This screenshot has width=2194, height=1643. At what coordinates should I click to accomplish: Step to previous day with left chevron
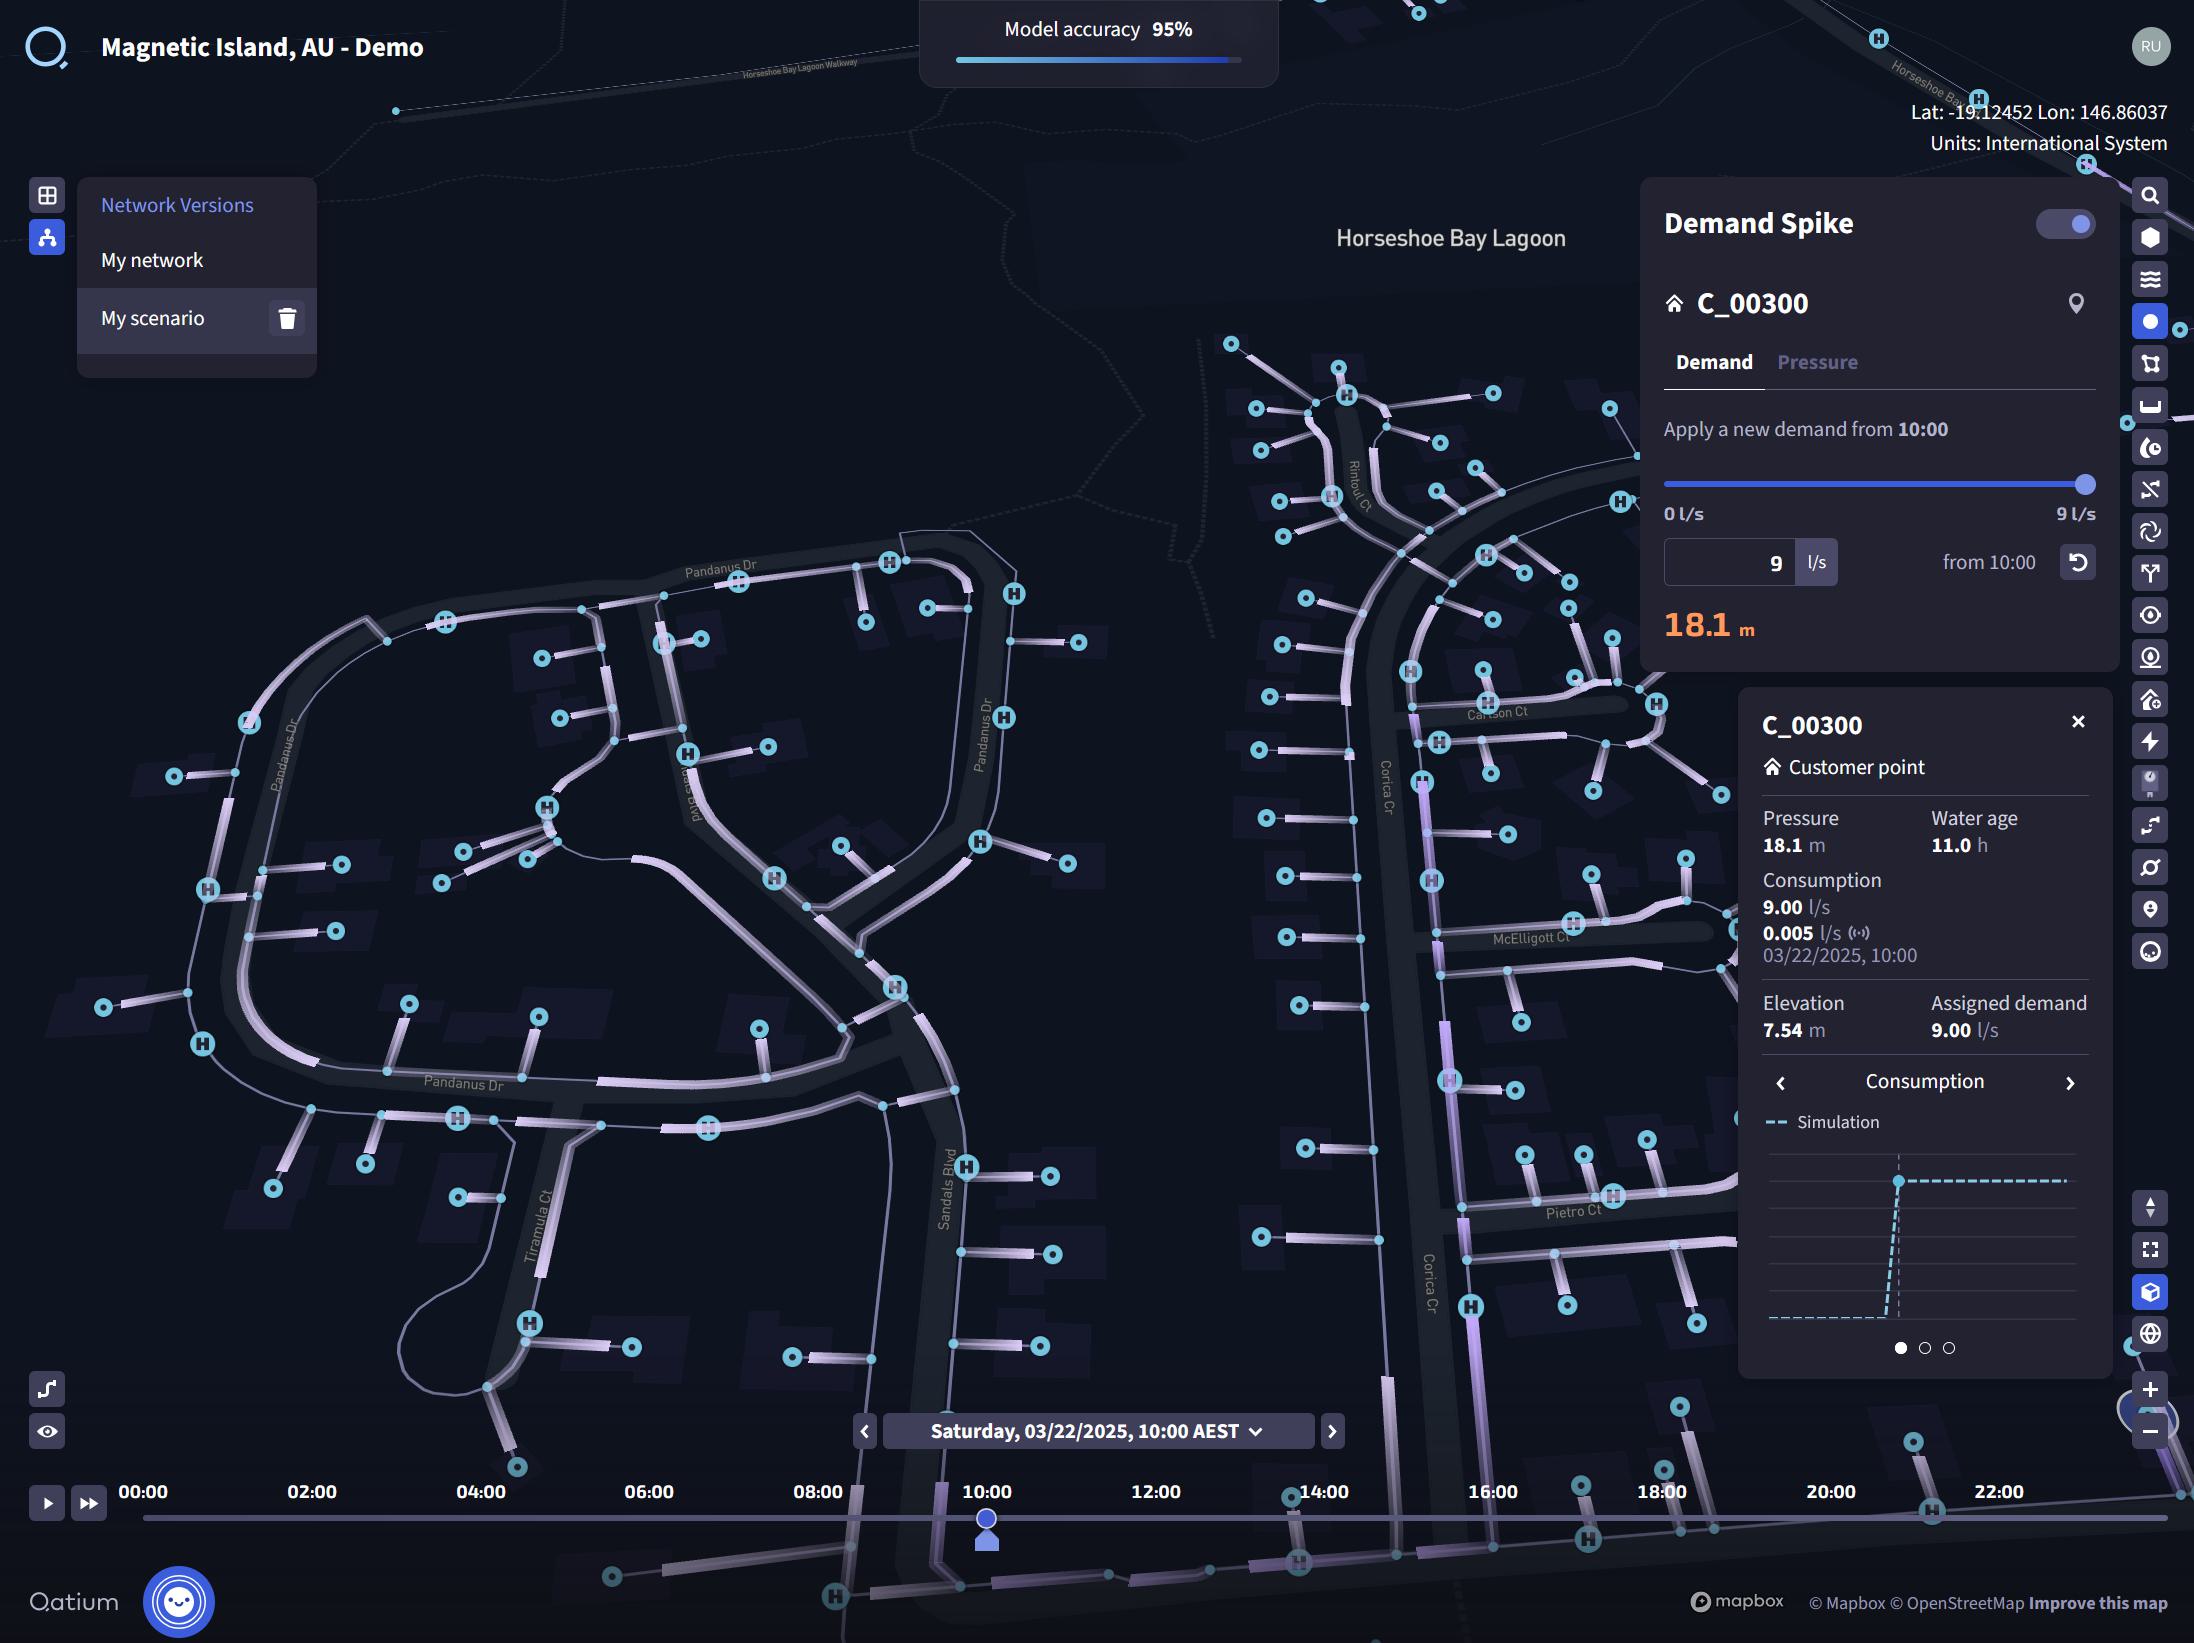865,1431
